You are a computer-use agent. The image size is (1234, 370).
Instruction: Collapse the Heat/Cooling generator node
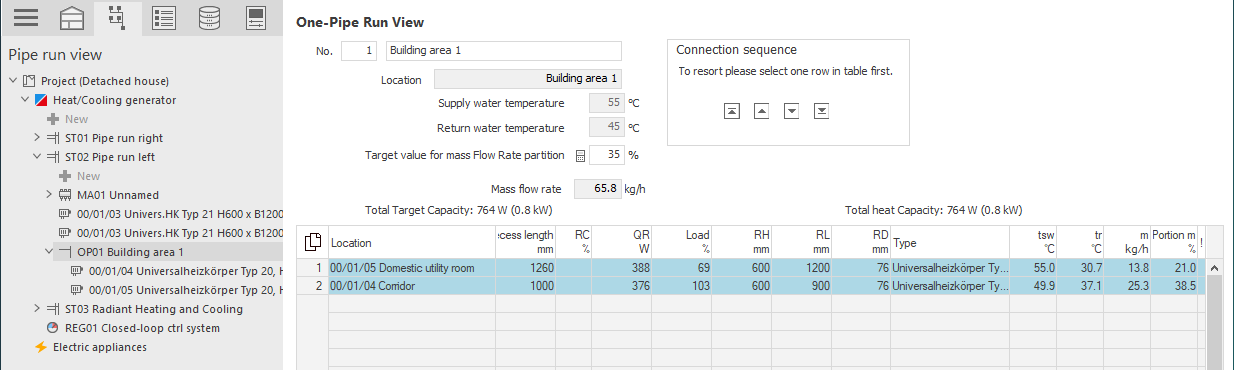25,100
